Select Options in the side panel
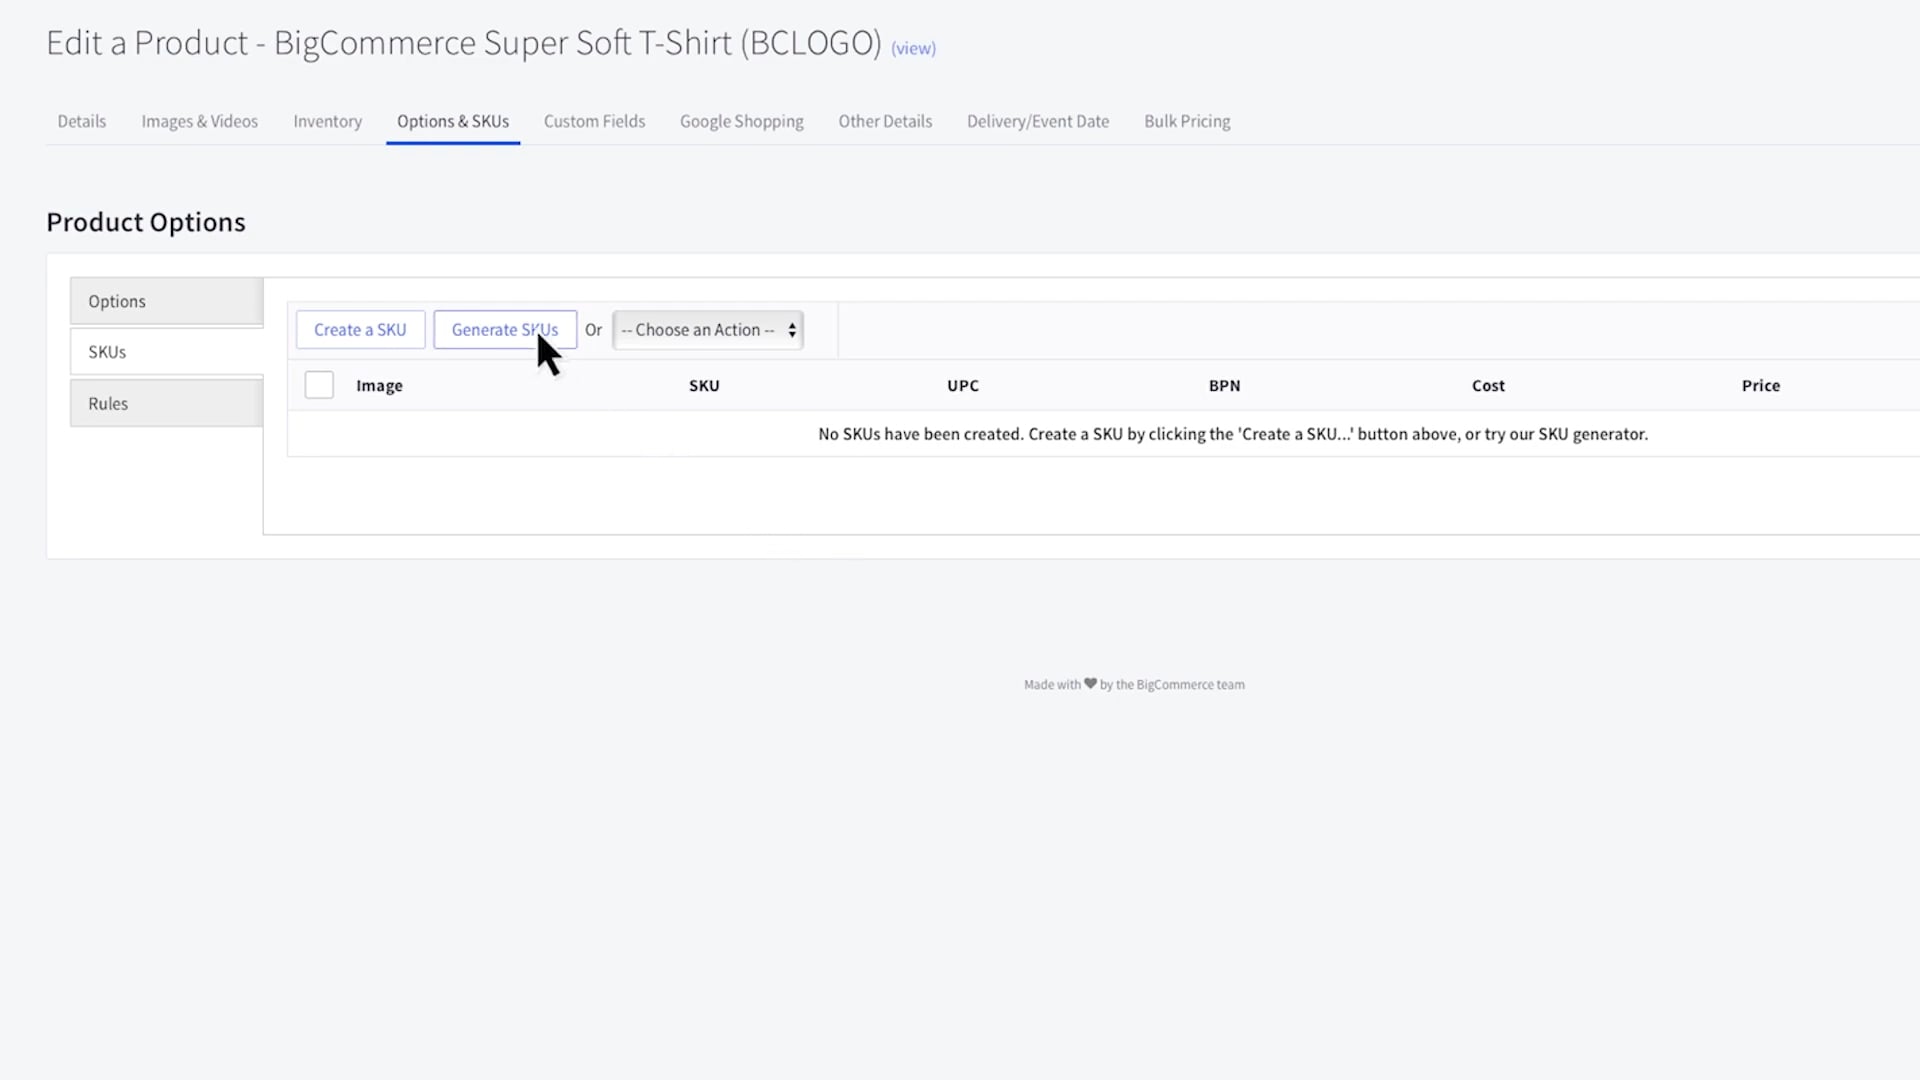The image size is (1920, 1080). click(x=166, y=301)
